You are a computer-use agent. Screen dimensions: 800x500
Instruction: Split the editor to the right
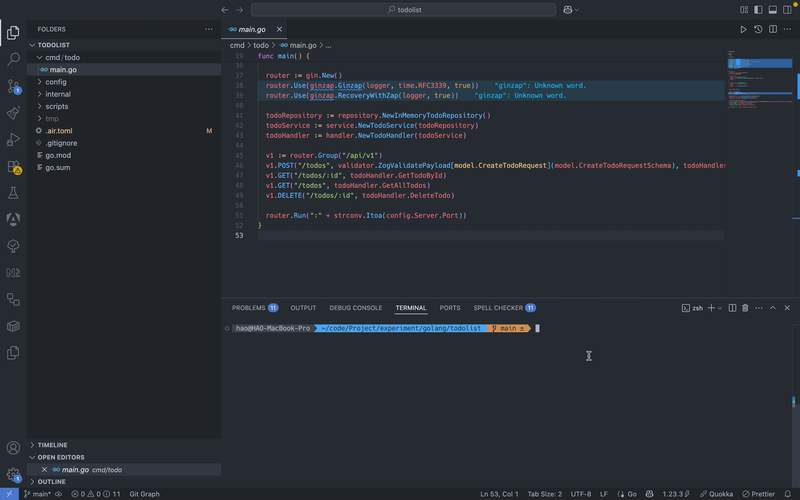tap(773, 30)
